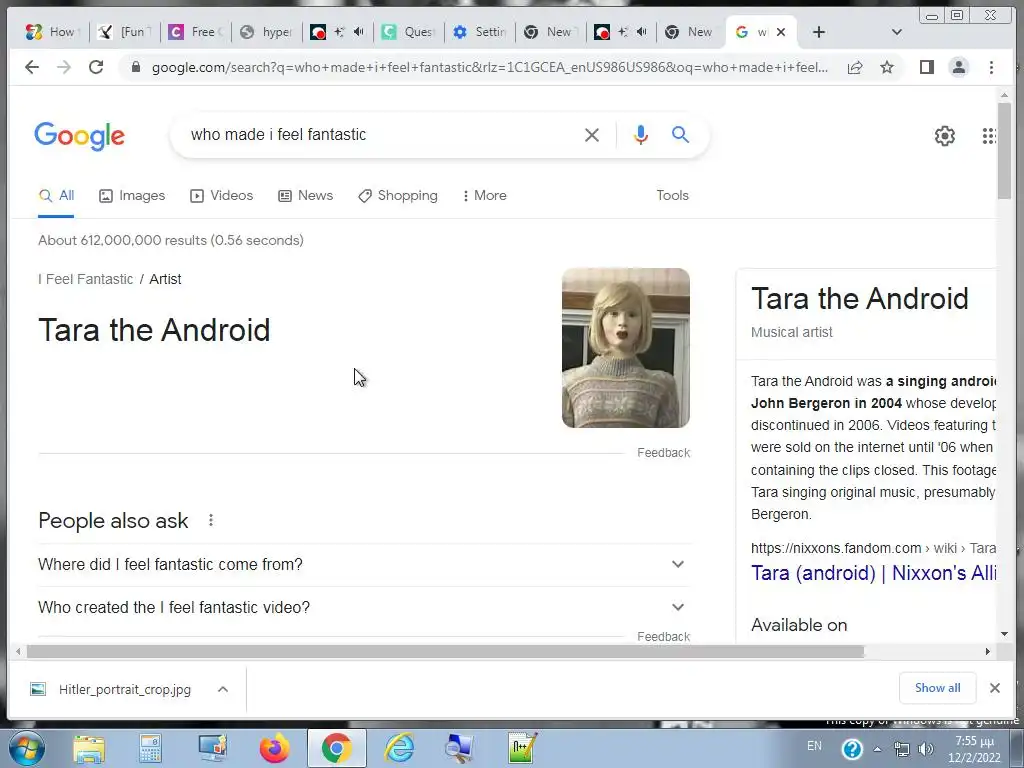Viewport: 1024px width, 768px height.
Task: Switch to the 'Ques' tab
Action: 408,32
